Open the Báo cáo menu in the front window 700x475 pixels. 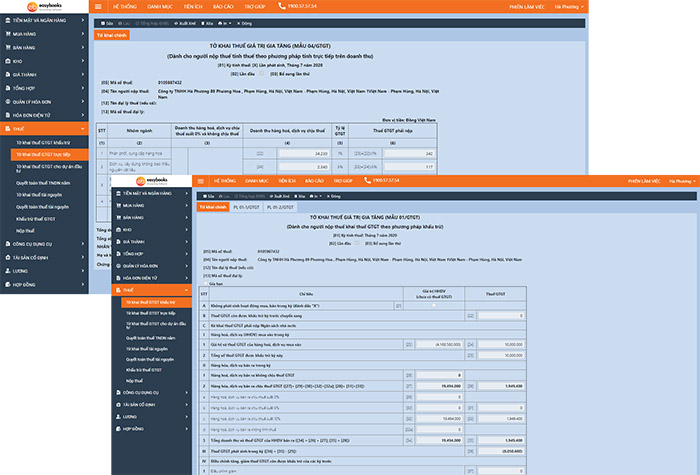(x=314, y=181)
